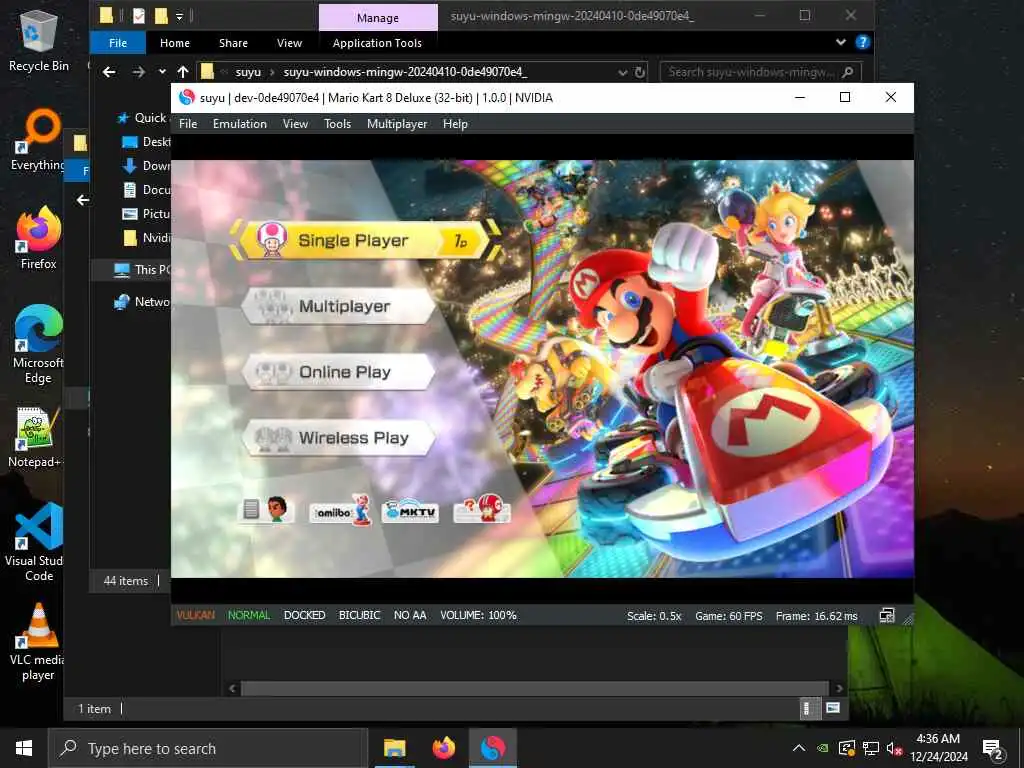1024x768 pixels.
Task: Expand the Explorer ribbon chevron
Action: [x=840, y=42]
